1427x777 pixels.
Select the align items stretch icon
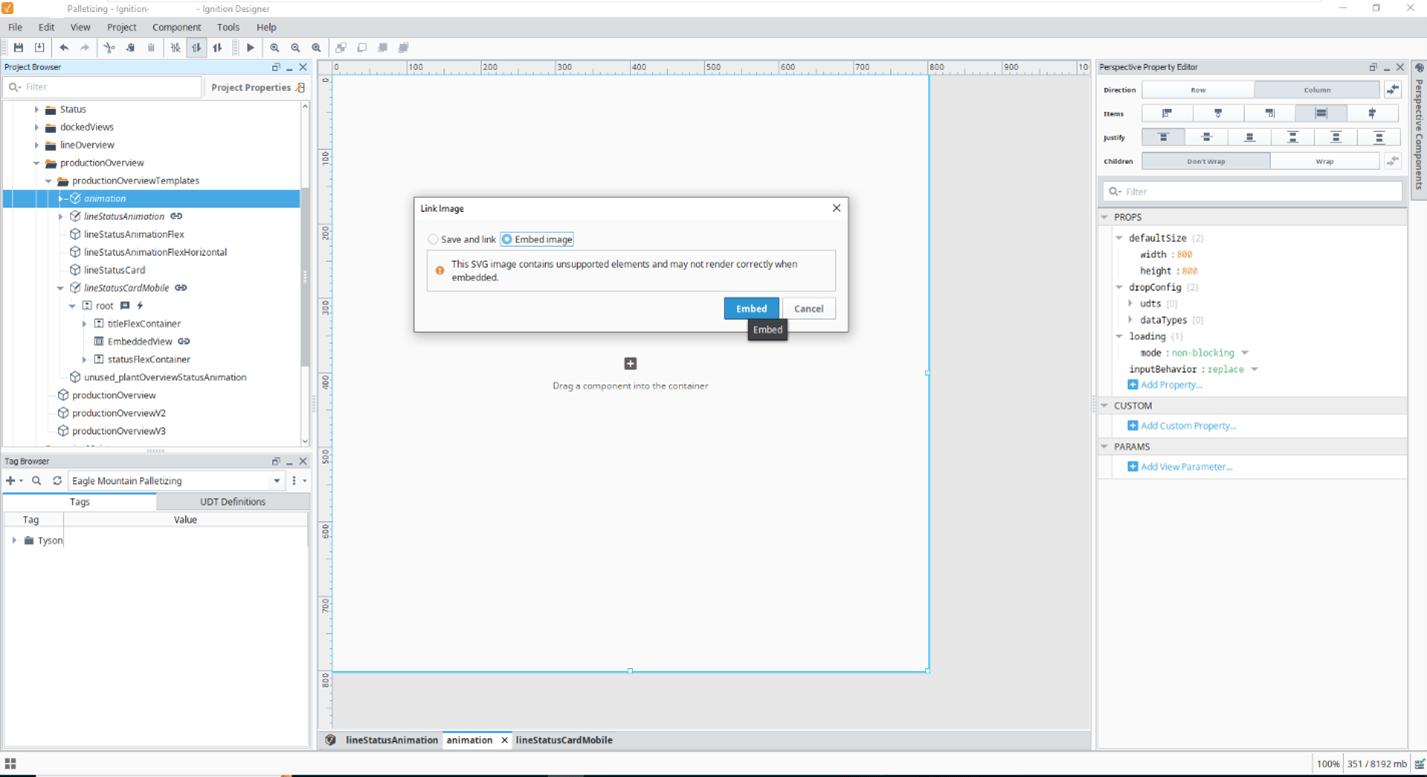tap(1321, 113)
